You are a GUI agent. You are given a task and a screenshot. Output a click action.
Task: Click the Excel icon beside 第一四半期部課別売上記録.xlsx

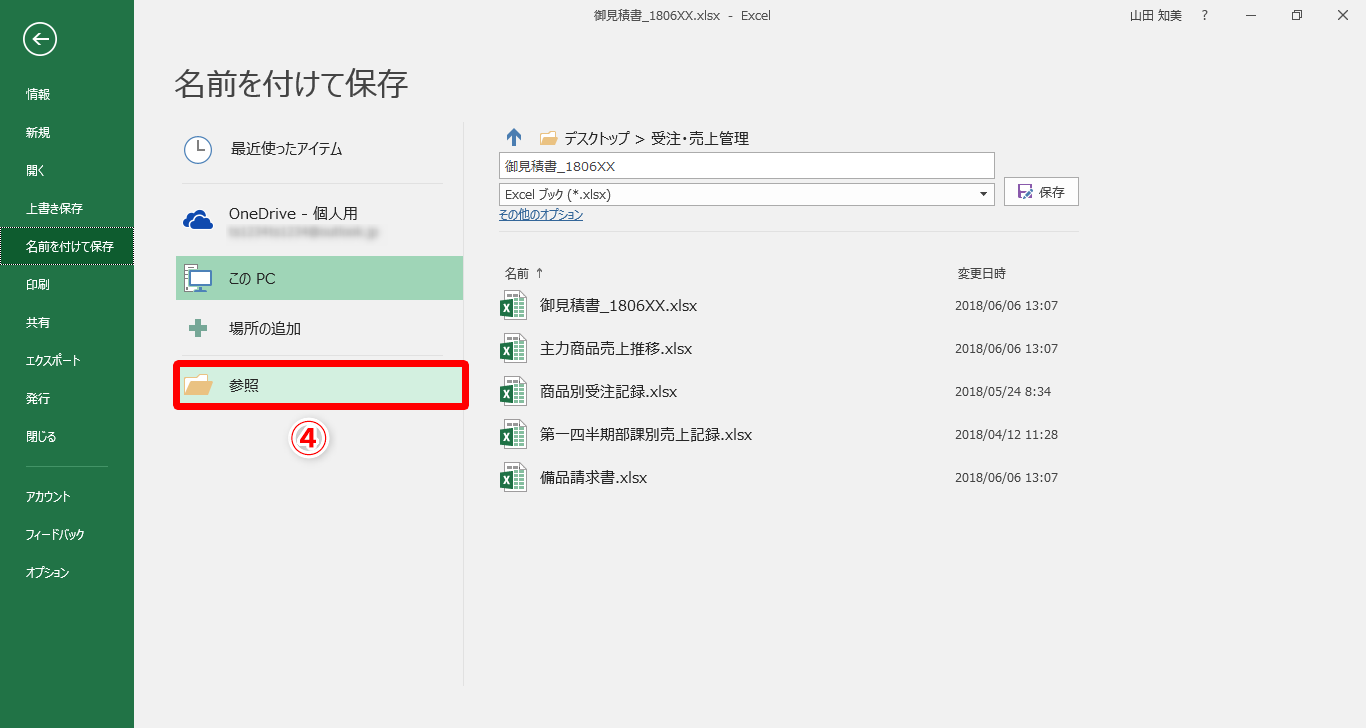coord(513,434)
